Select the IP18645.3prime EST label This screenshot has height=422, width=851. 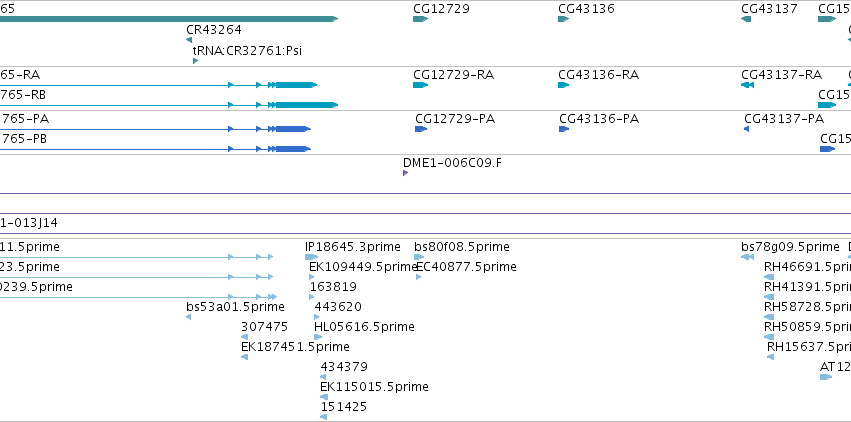click(353, 247)
